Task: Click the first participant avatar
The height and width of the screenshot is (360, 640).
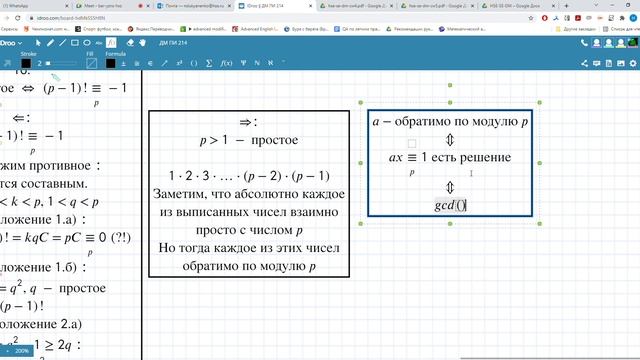Action: coord(596,42)
